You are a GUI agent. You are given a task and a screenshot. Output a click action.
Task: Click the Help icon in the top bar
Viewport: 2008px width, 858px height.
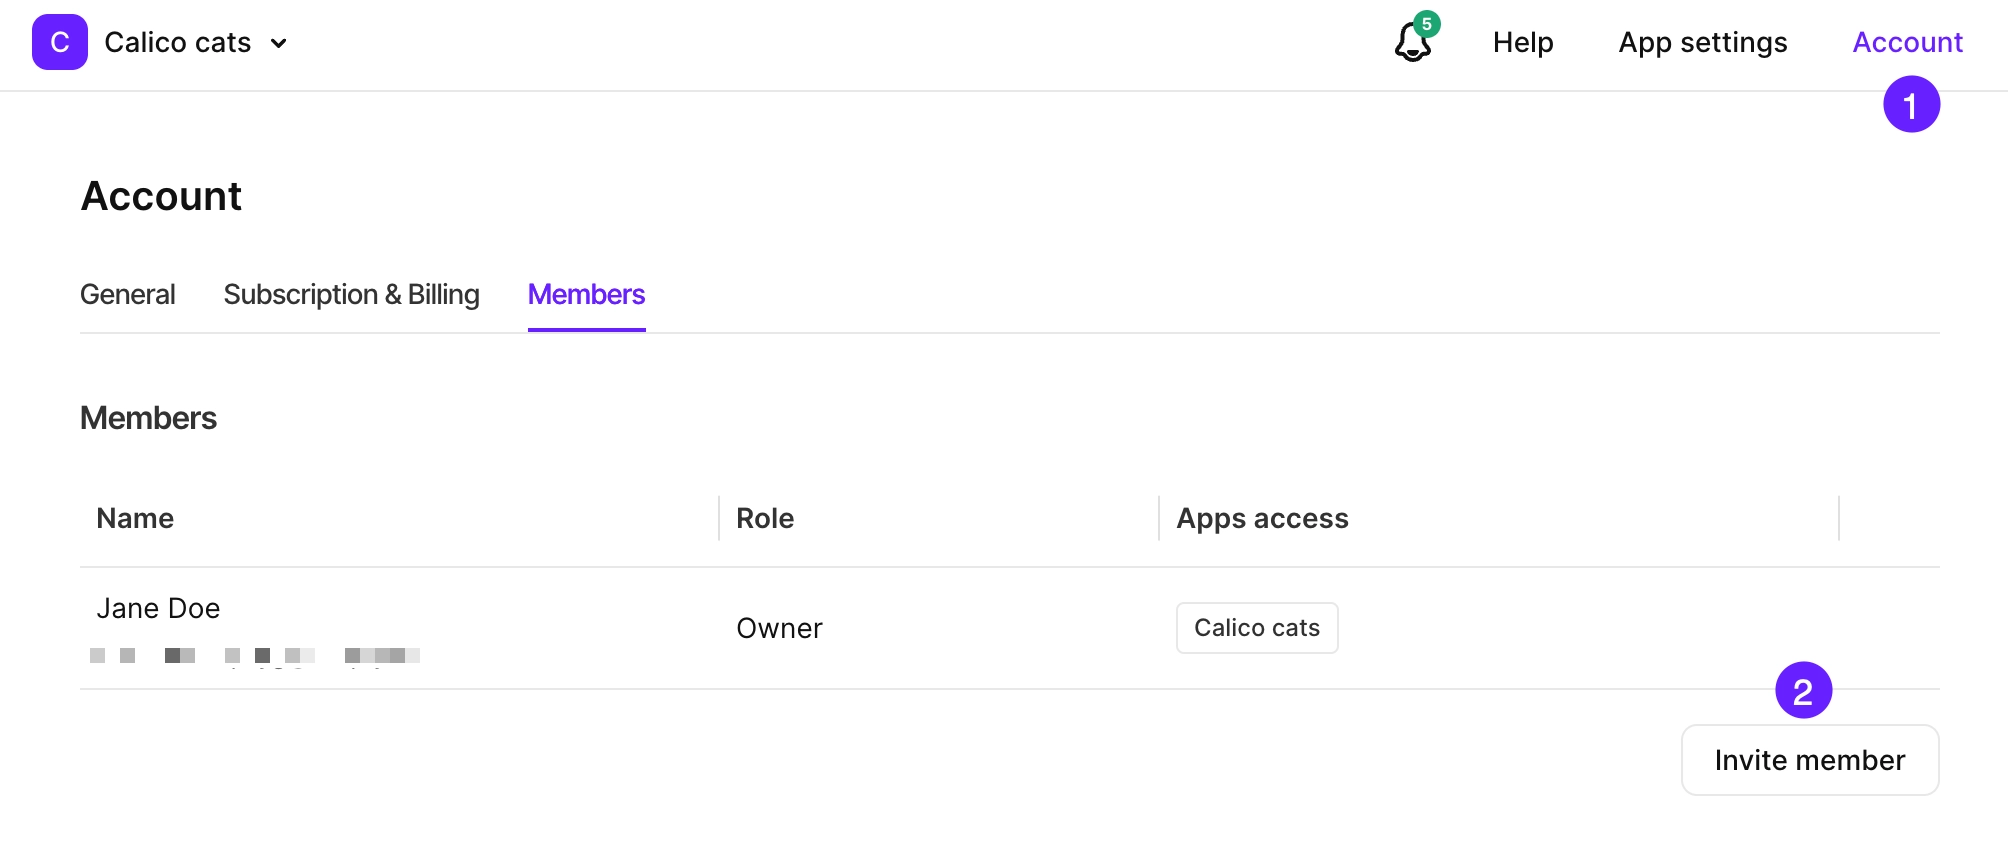click(1522, 42)
